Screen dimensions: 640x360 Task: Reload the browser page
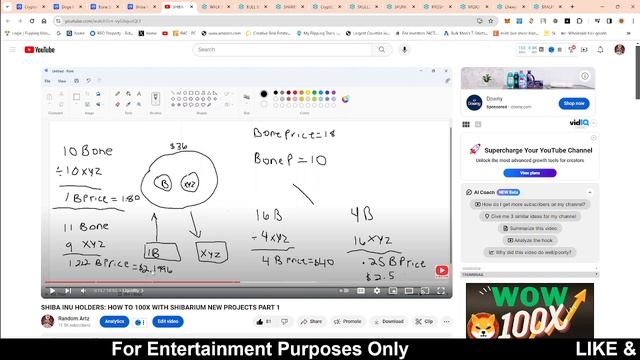(x=32, y=21)
